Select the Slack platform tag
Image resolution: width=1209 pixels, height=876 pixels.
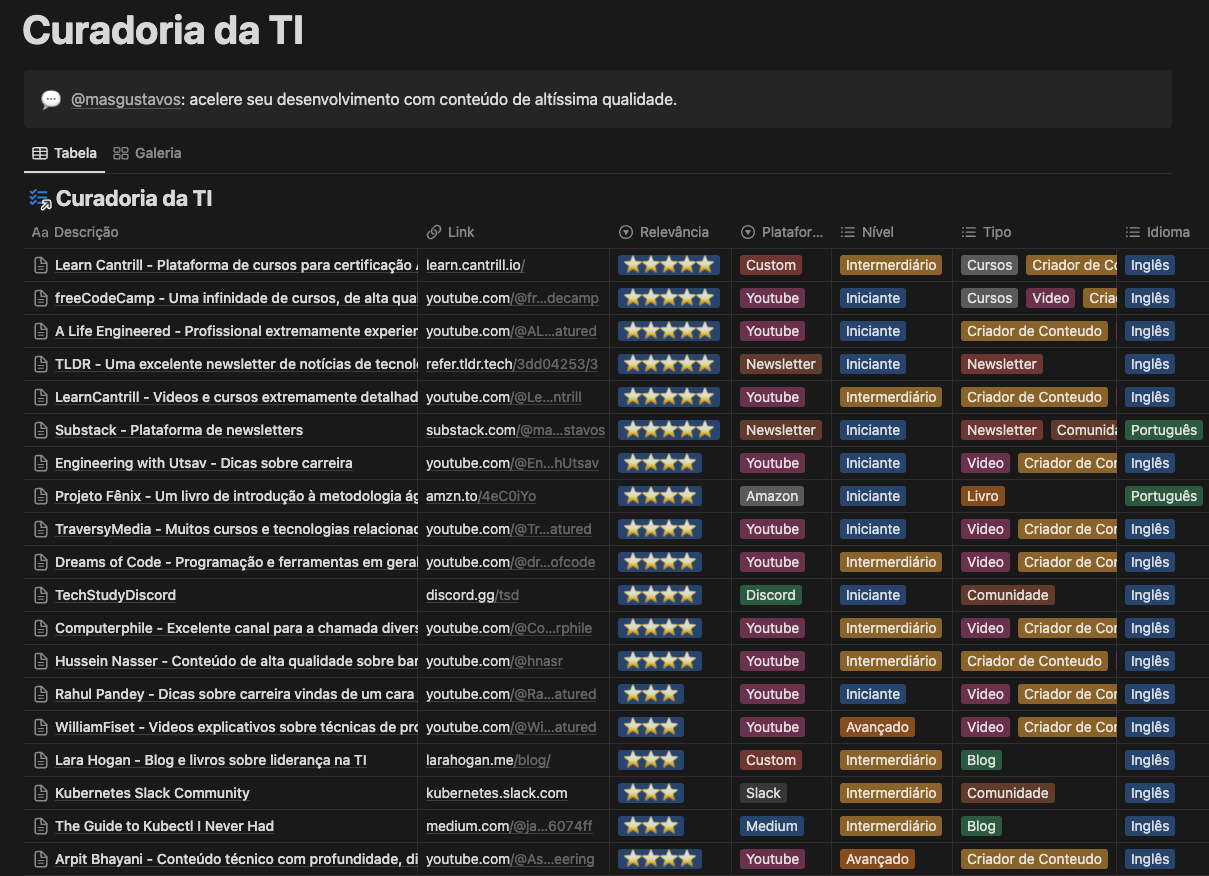click(x=763, y=793)
